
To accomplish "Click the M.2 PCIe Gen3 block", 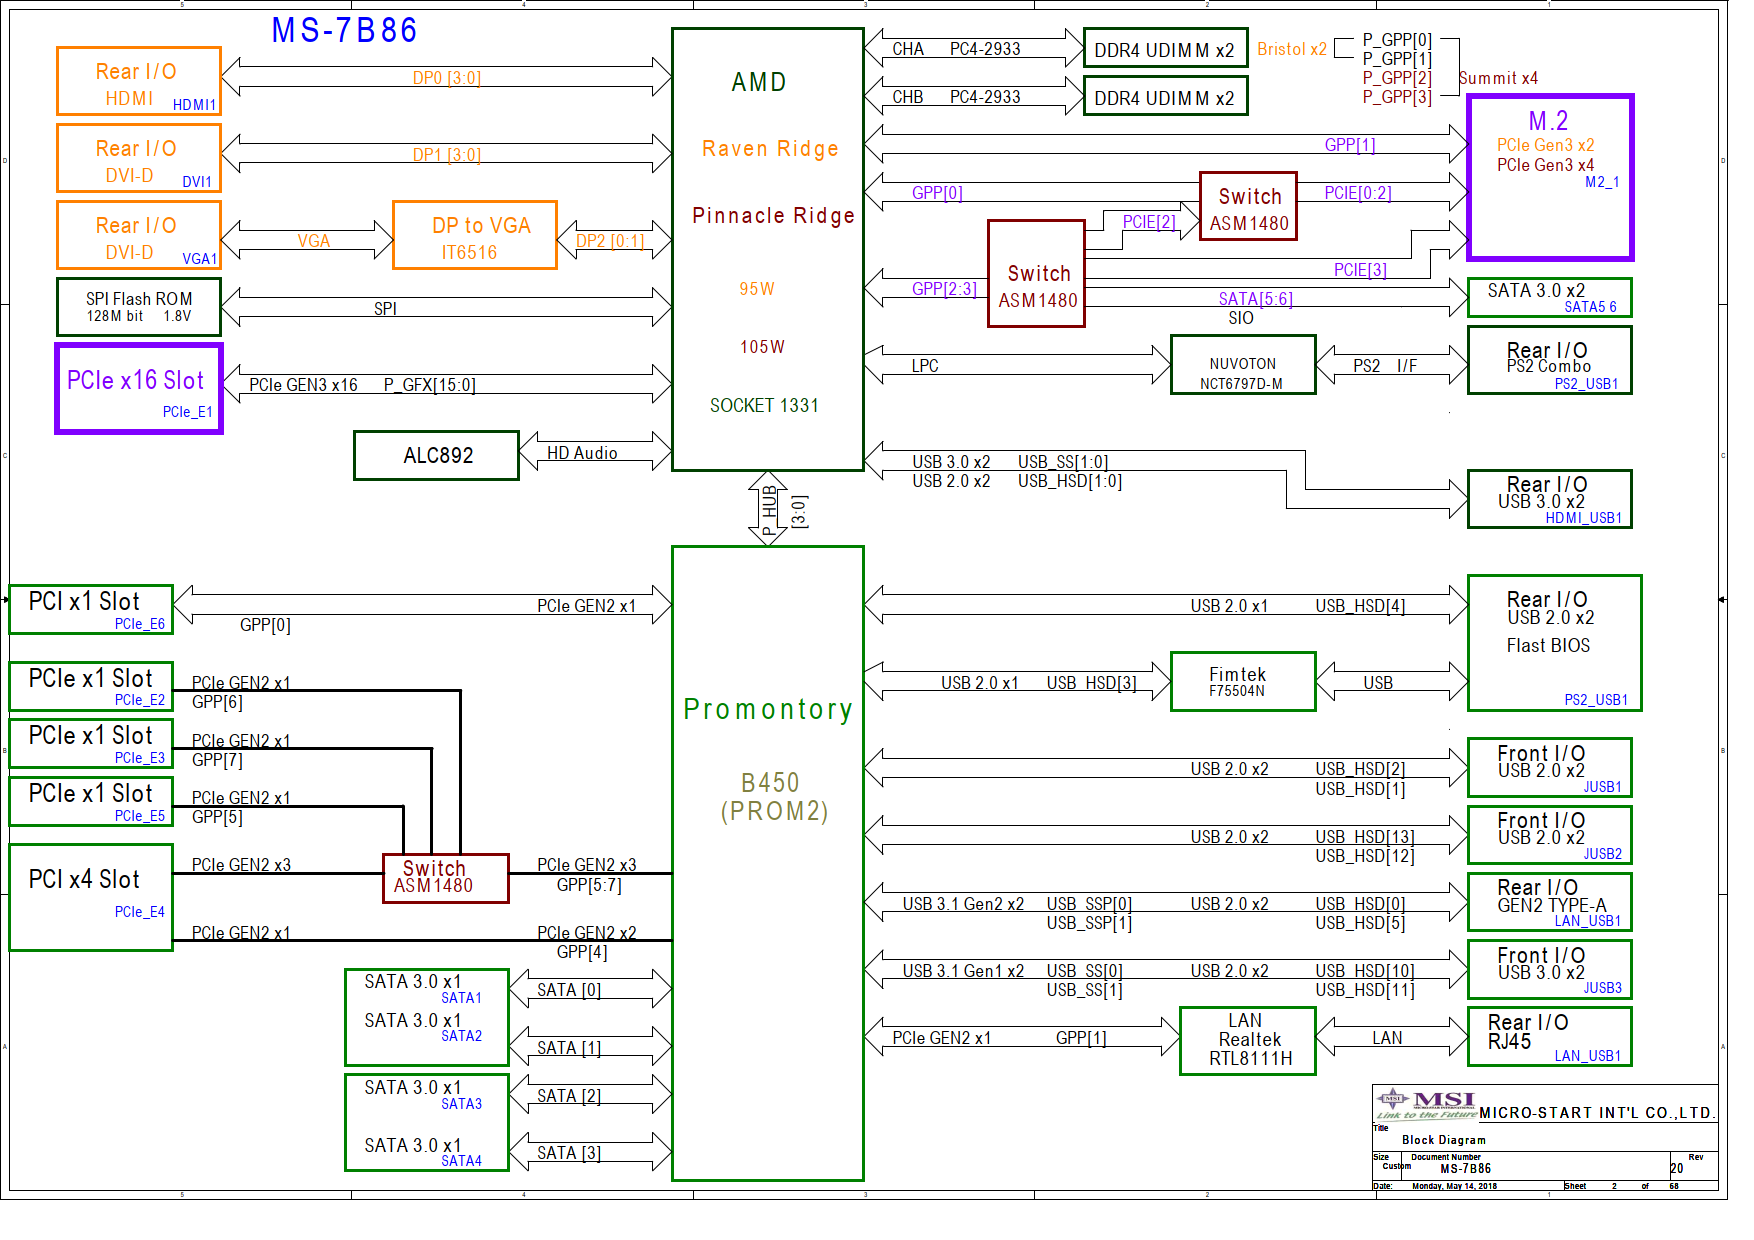I will [1549, 177].
